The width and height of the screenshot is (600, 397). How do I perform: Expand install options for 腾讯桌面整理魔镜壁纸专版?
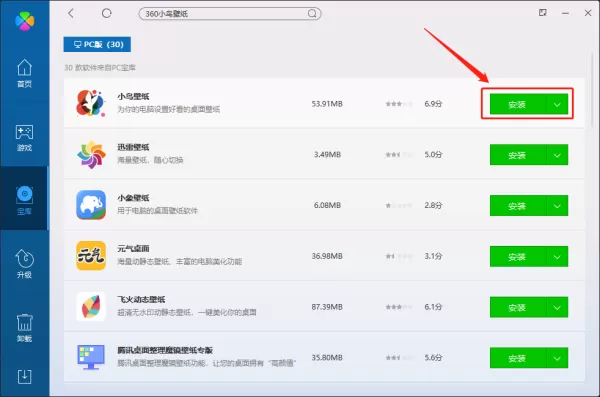(557, 358)
